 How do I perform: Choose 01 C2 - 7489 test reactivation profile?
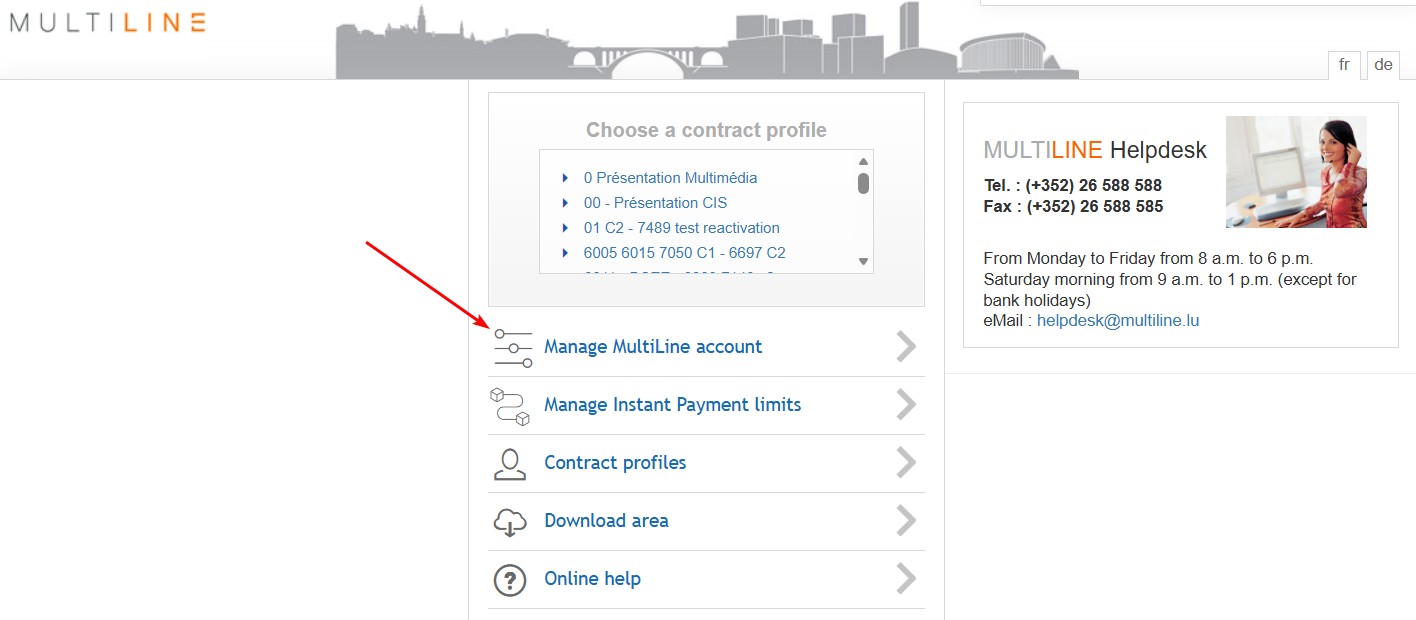coord(681,228)
